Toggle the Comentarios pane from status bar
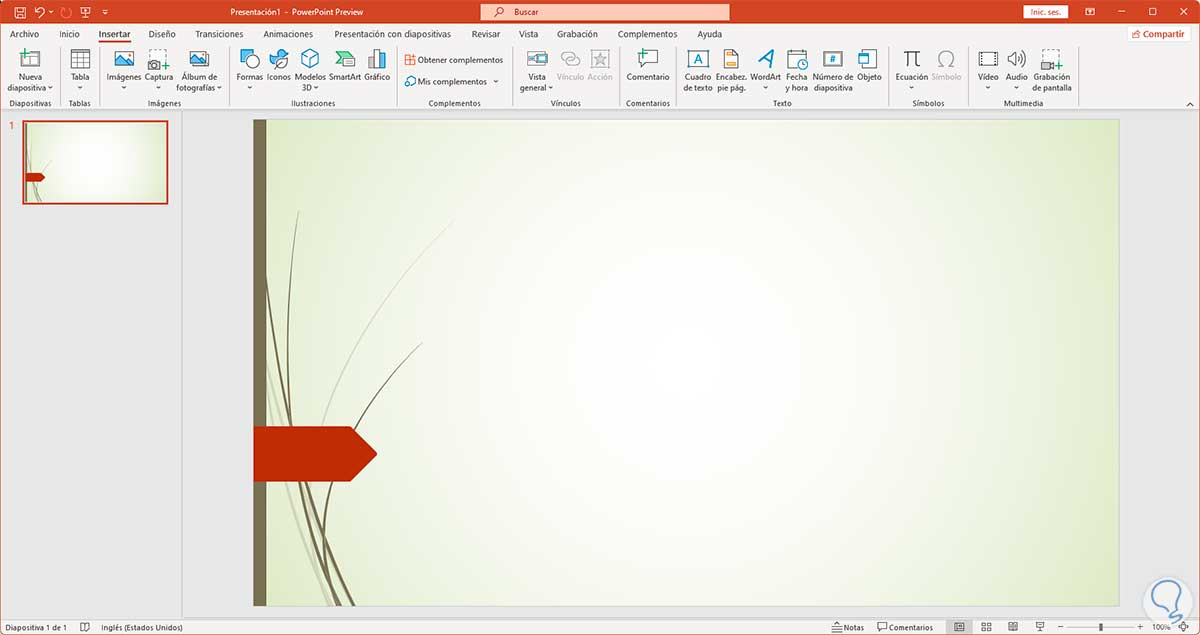This screenshot has height=635, width=1200. [x=905, y=627]
